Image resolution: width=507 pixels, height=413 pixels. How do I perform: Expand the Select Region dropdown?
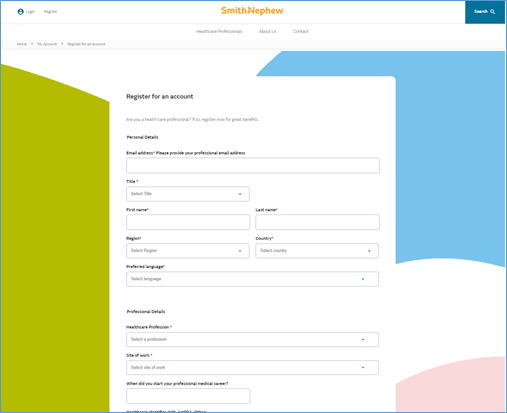coord(188,251)
